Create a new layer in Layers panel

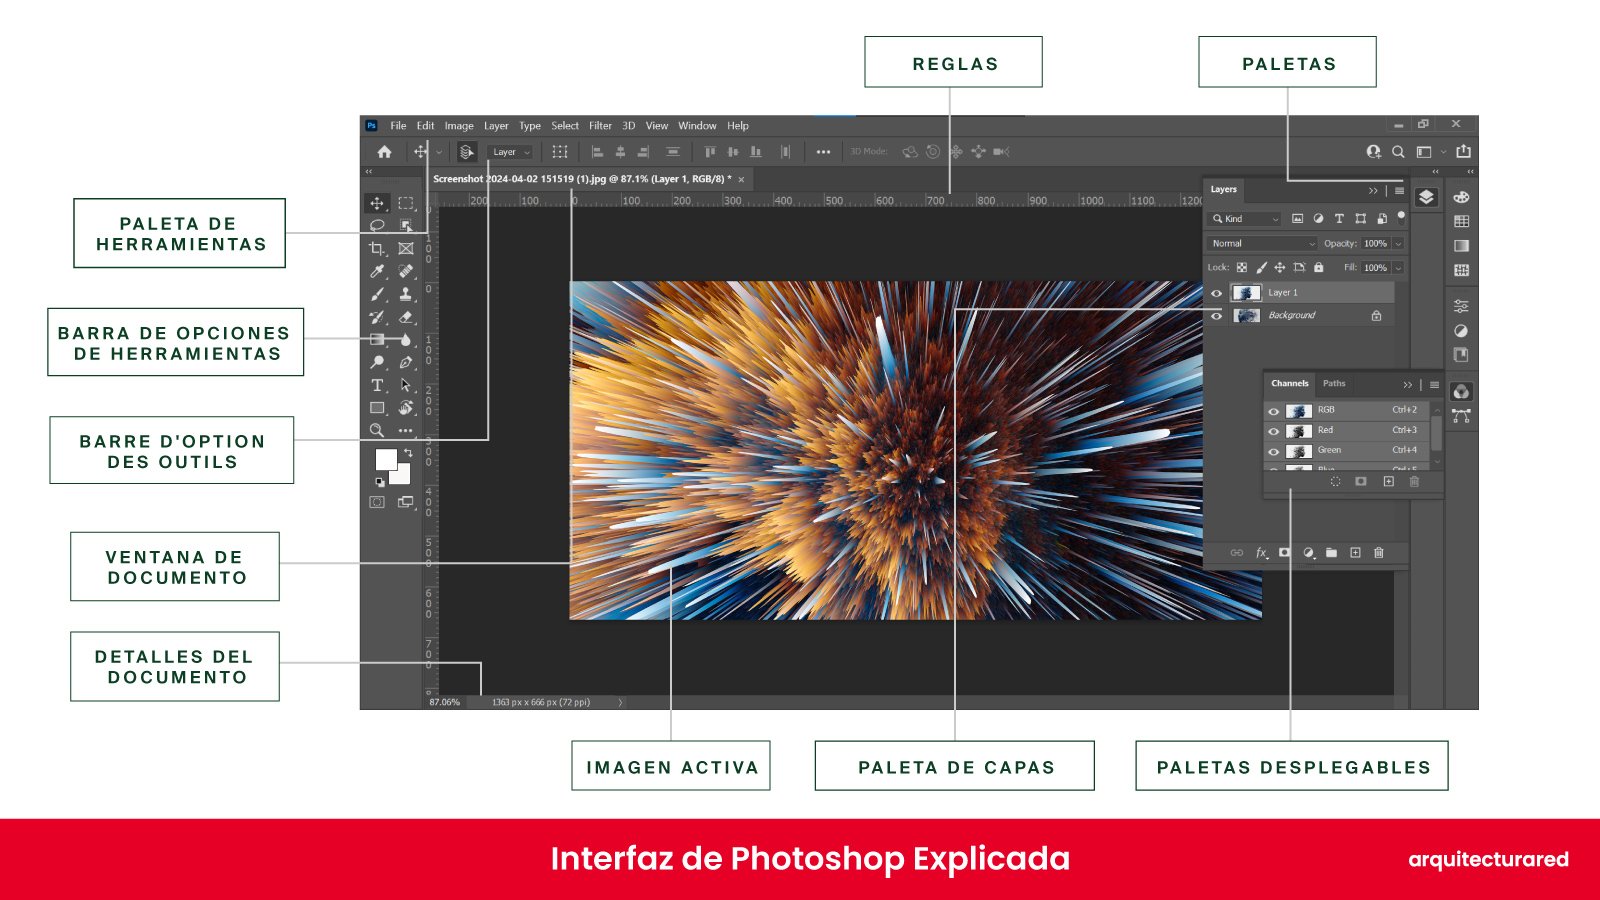(x=1355, y=552)
